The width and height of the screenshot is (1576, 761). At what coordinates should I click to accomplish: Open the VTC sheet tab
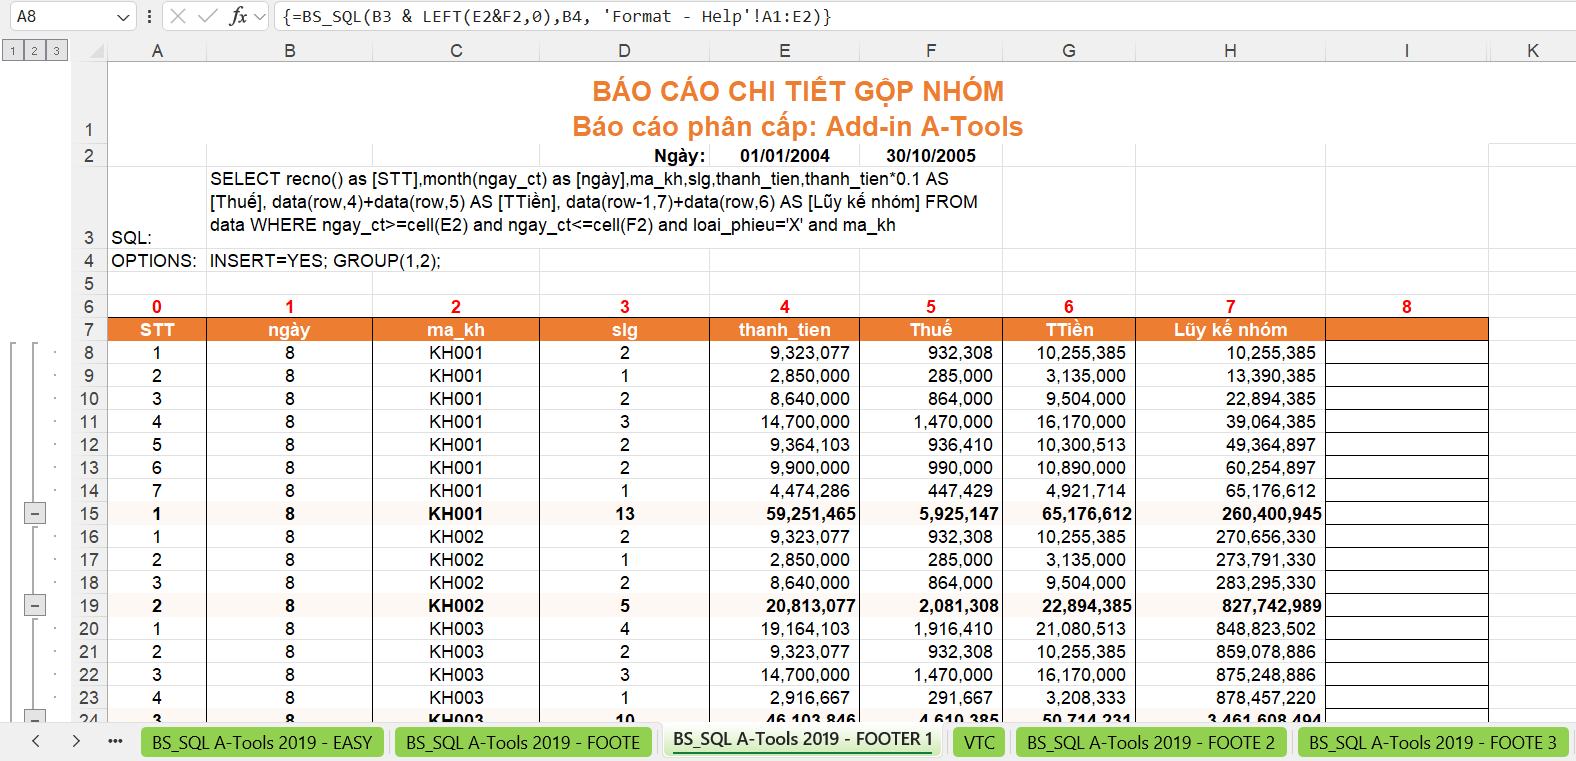click(979, 743)
